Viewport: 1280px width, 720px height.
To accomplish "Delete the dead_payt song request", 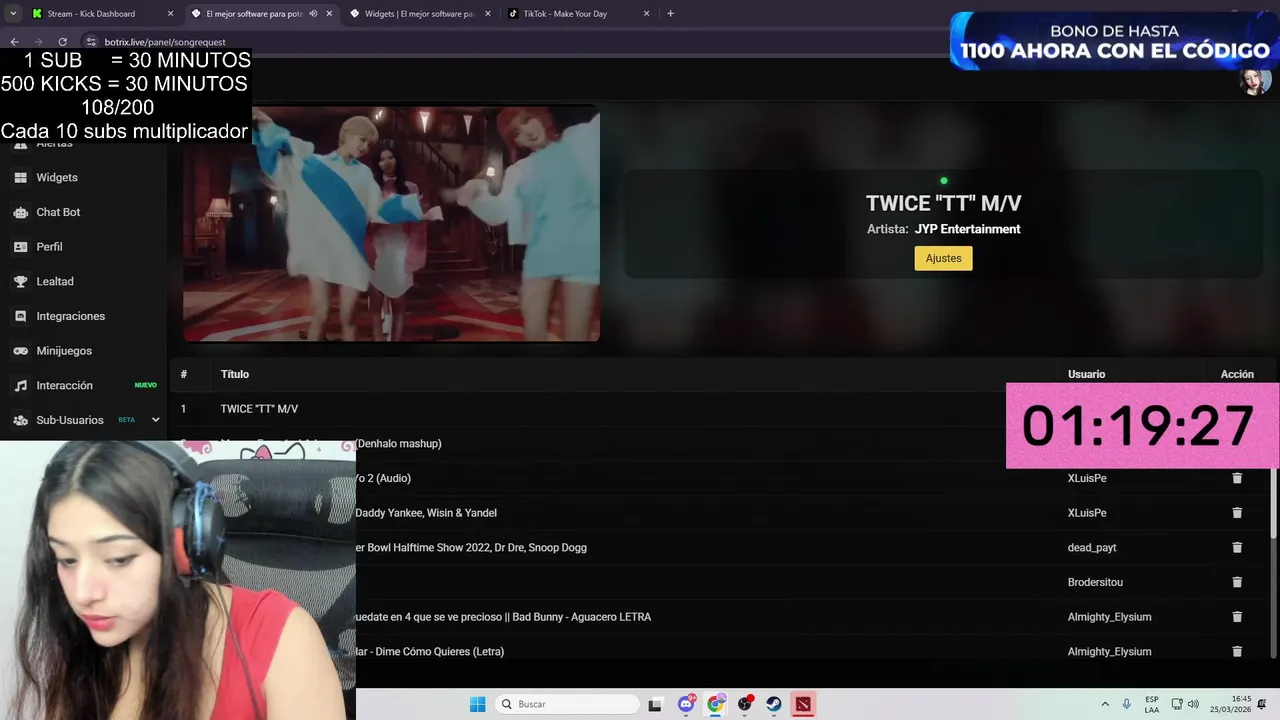I will coord(1237,548).
